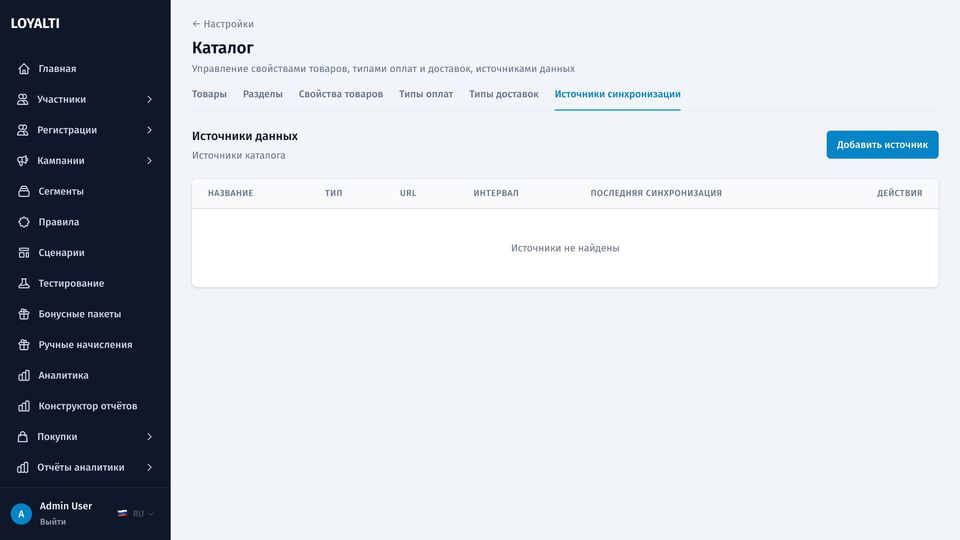Screen dimensions: 960x540
Task: Click the Отчёты аналитики chart icon
Action: [23, 467]
